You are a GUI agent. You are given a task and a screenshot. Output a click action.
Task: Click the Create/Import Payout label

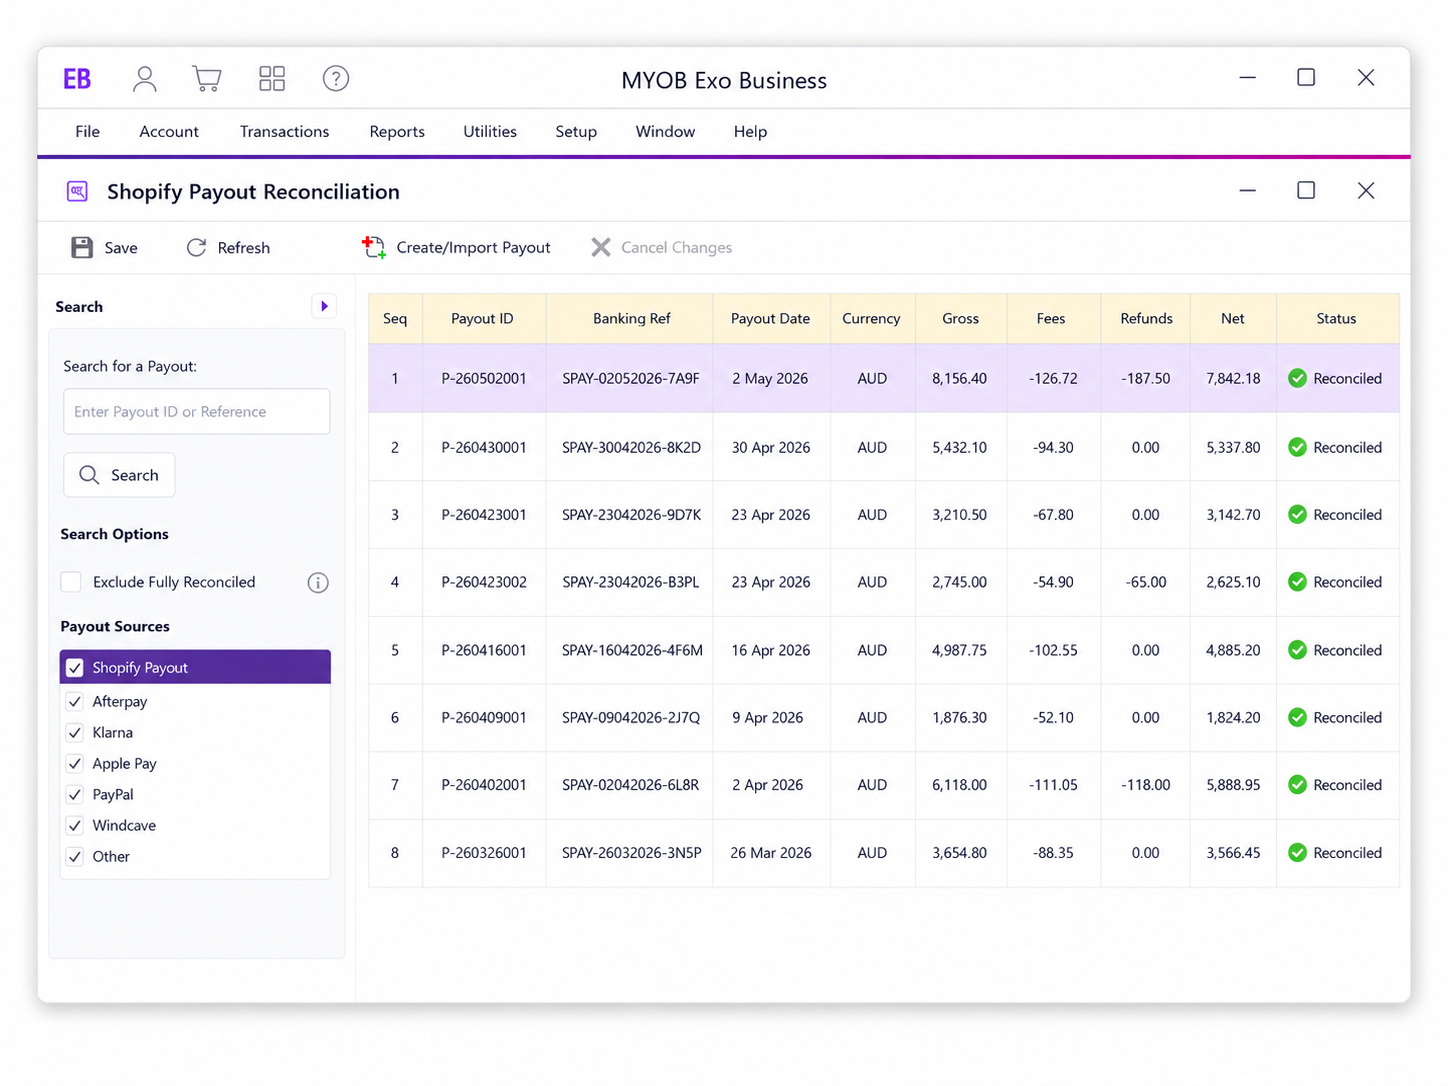[x=473, y=248]
